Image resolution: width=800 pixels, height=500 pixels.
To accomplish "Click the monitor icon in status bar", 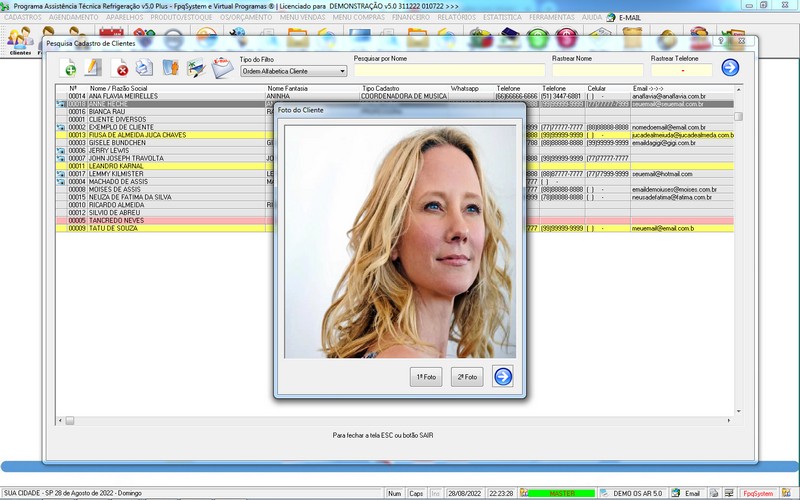I will (x=729, y=493).
